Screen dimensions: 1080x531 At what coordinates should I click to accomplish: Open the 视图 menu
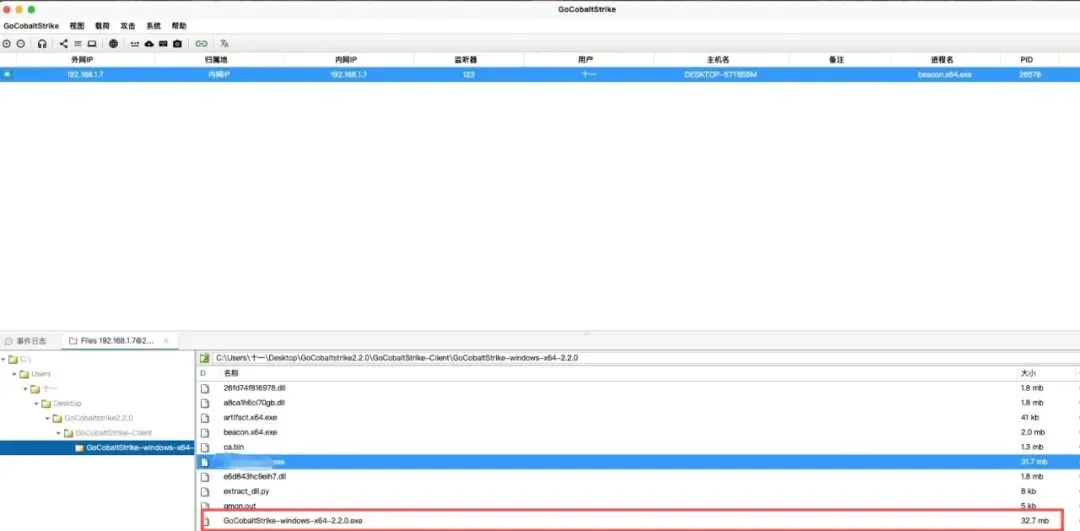(x=76, y=25)
